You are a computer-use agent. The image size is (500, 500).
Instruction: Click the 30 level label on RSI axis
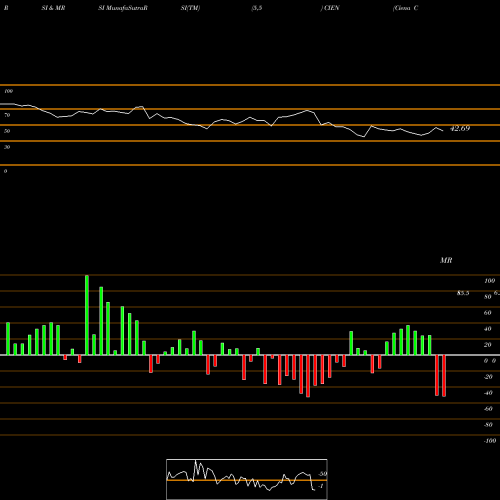pos(7,147)
